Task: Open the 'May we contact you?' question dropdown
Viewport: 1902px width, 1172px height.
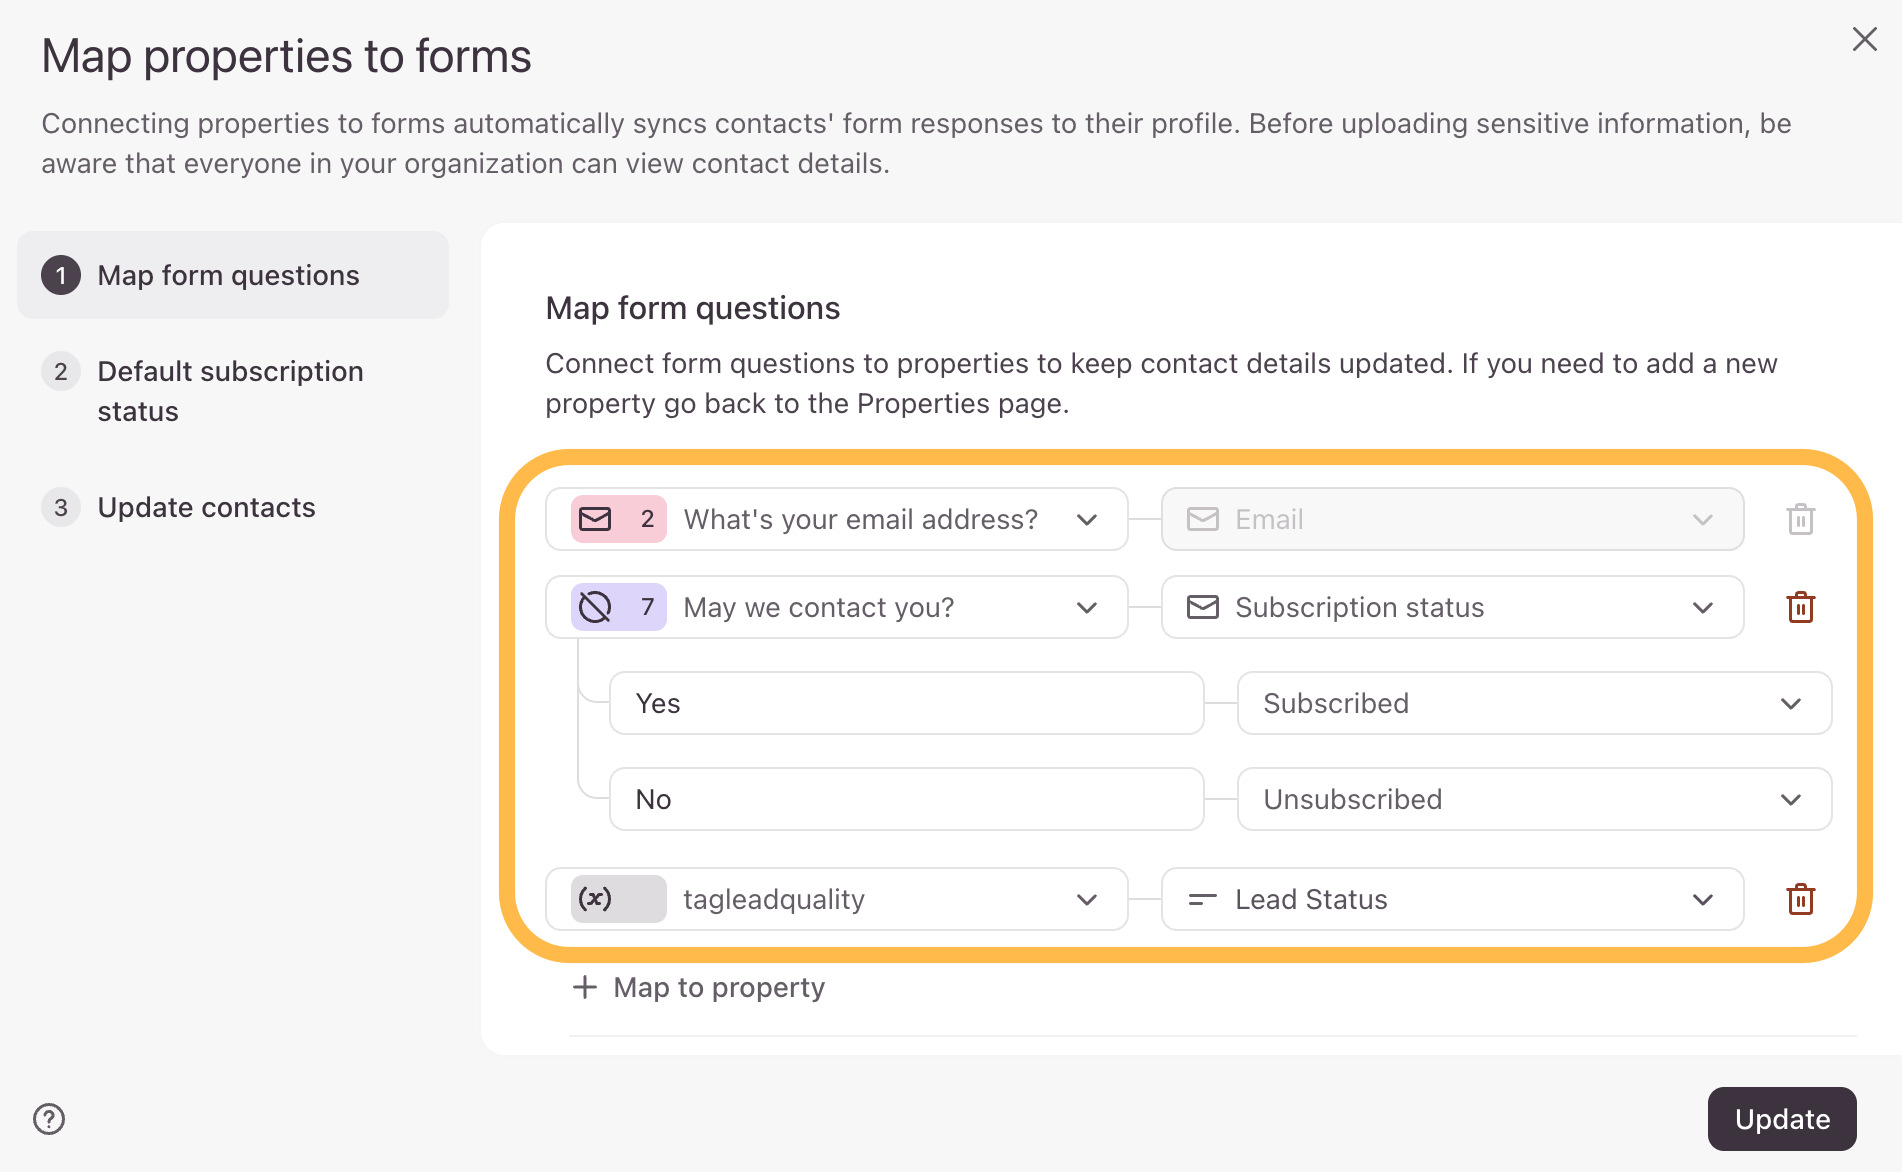Action: (x=1087, y=607)
